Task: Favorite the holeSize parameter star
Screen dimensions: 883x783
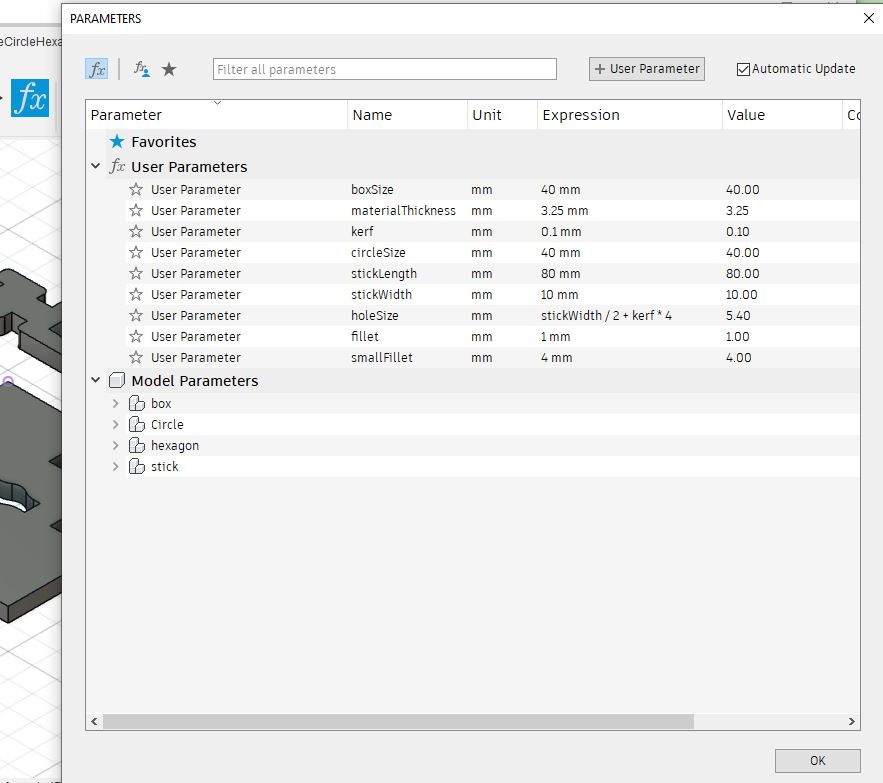Action: click(136, 315)
